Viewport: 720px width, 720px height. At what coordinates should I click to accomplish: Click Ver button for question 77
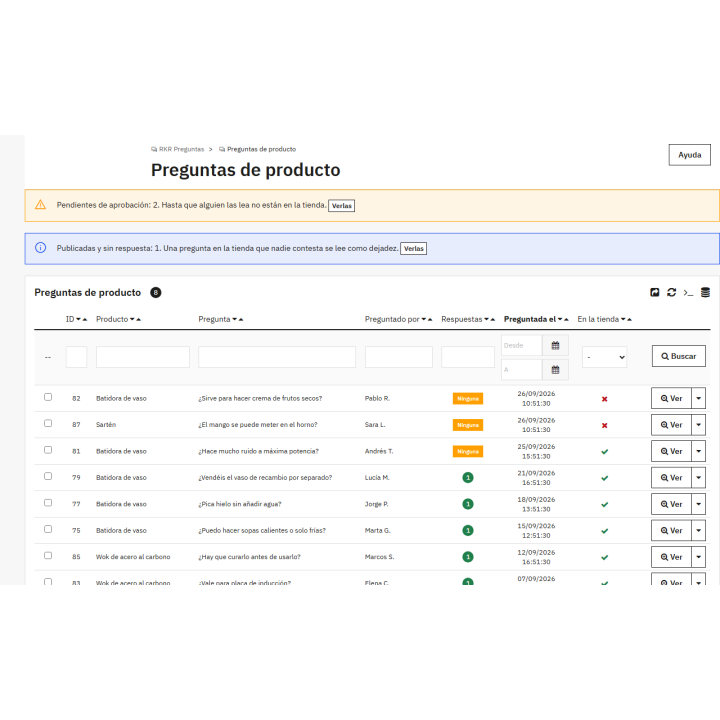click(671, 504)
